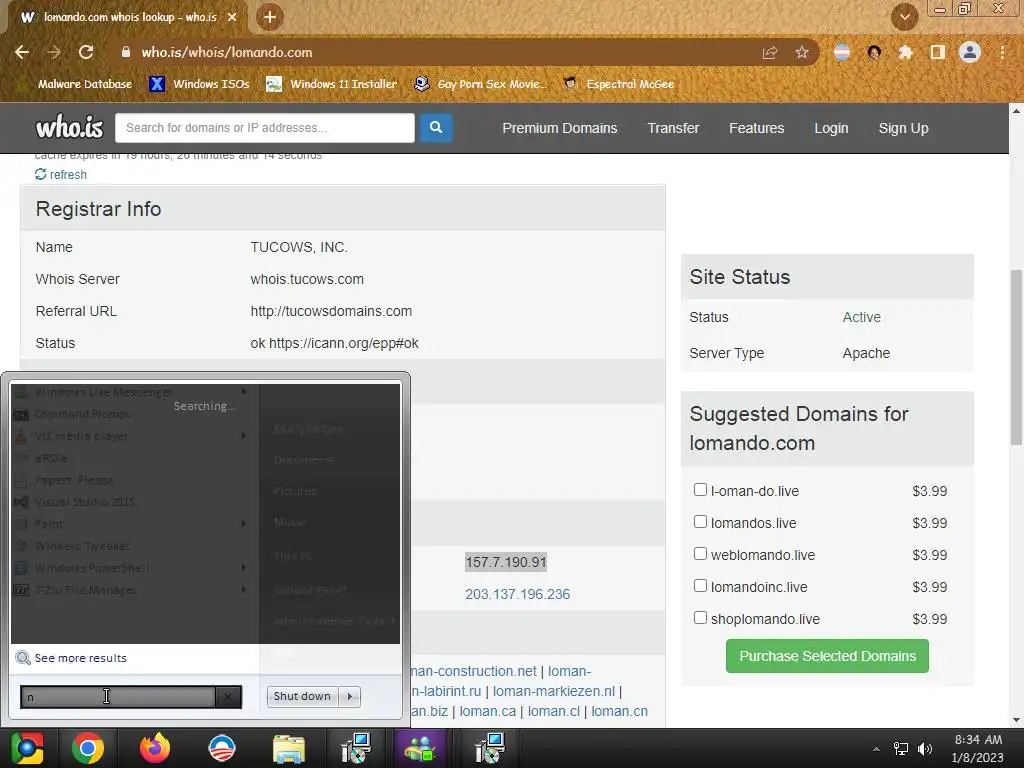Click the refresh cache link
This screenshot has width=1024, height=768.
click(x=61, y=174)
